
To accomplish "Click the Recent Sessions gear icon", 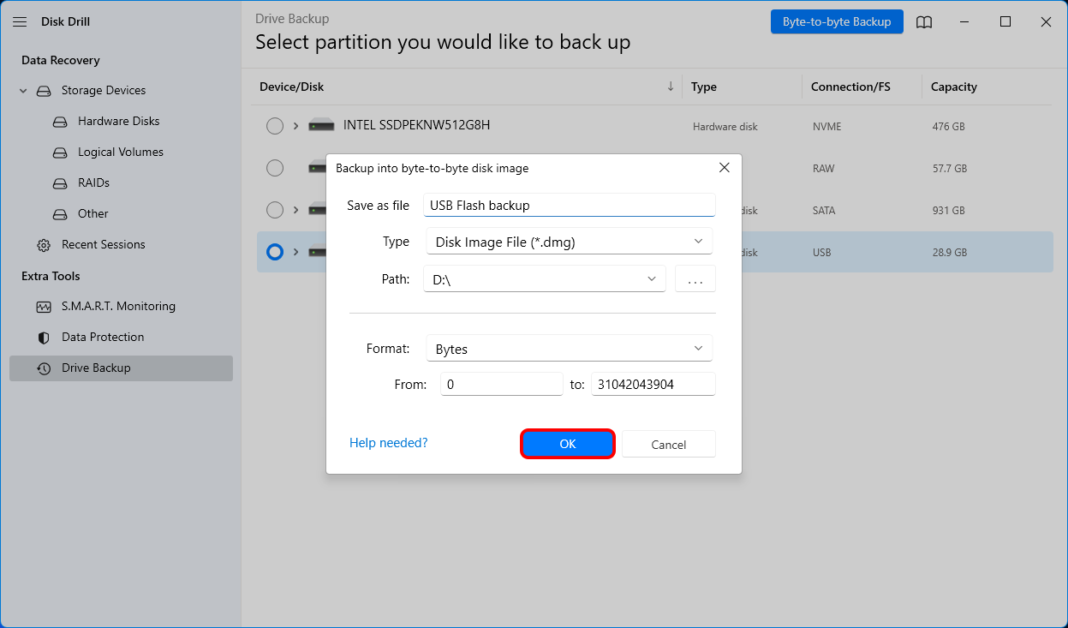I will (x=43, y=245).
